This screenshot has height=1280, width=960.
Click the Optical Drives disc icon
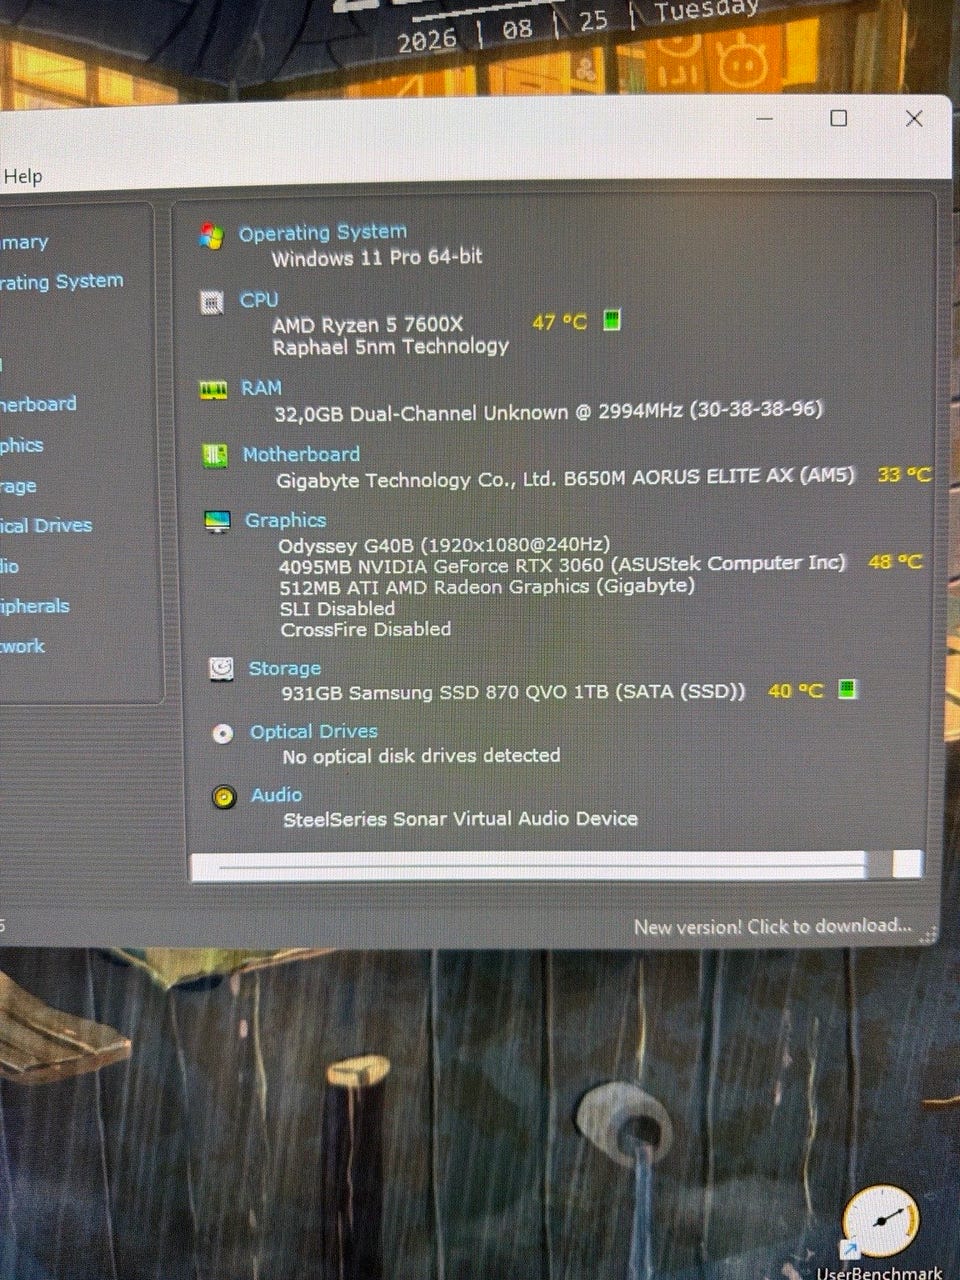pos(223,733)
